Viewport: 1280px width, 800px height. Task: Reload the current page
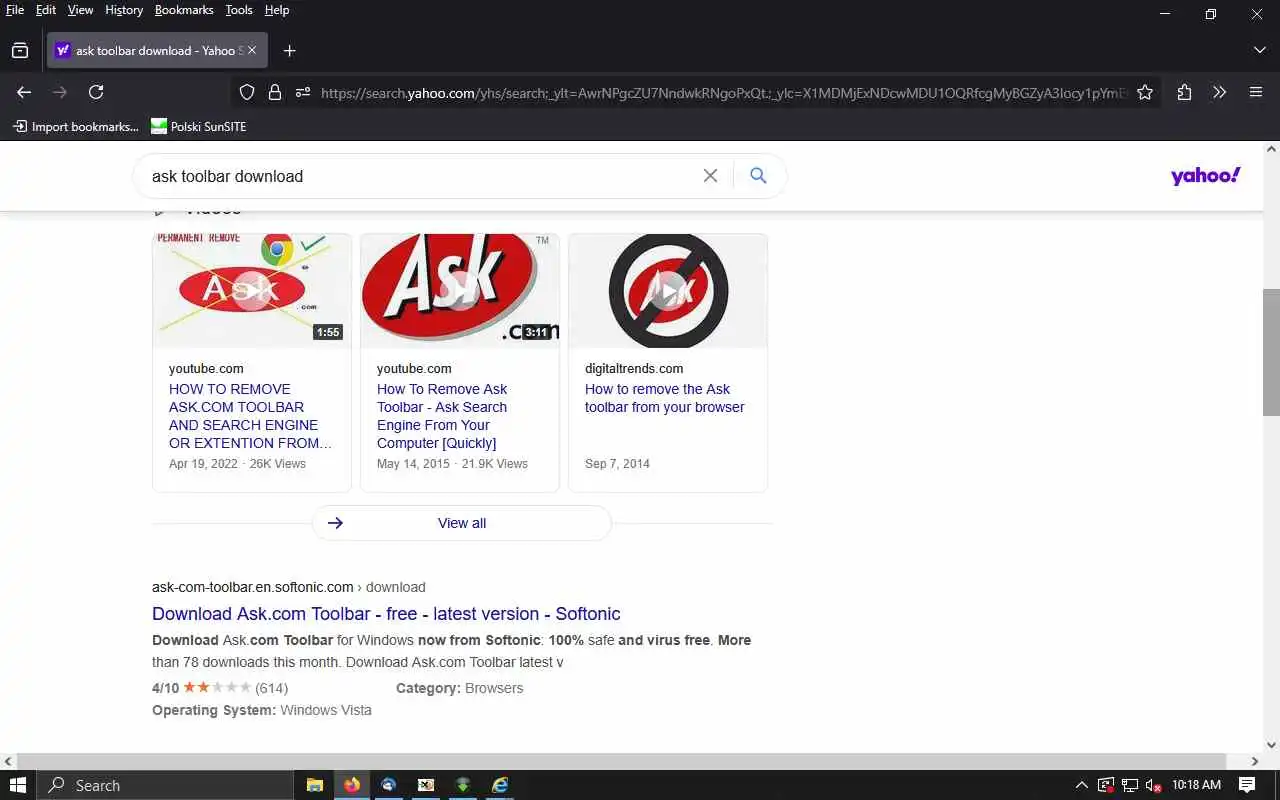pos(96,92)
